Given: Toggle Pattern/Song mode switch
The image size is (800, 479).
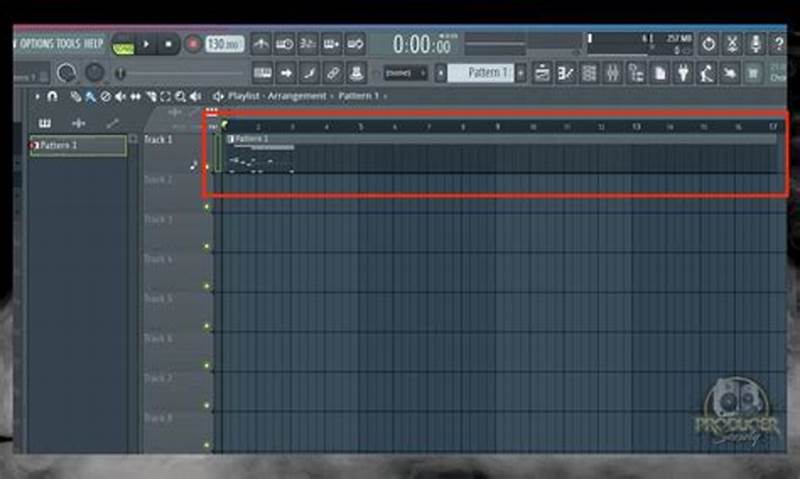Looking at the screenshot, I should [123, 44].
